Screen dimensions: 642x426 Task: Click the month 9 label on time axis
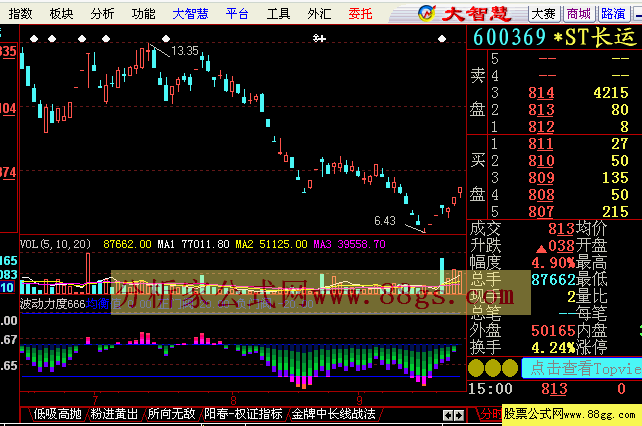point(359,400)
